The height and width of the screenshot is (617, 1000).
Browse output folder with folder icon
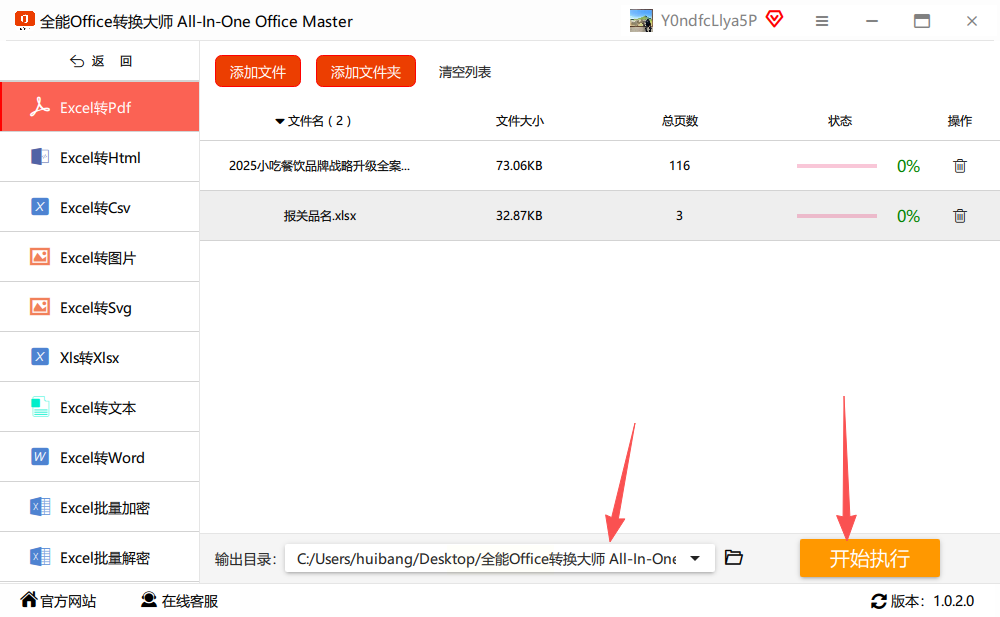[x=734, y=558]
